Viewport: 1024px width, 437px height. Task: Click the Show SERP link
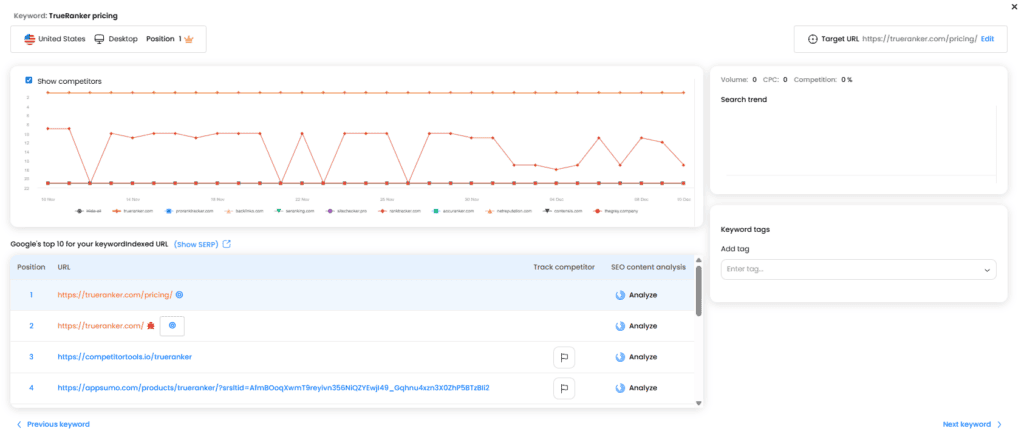196,244
